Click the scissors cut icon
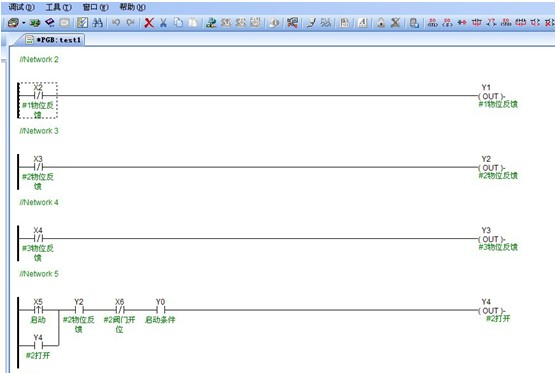Image resolution: width=556 pixels, height=373 pixels. (163, 23)
